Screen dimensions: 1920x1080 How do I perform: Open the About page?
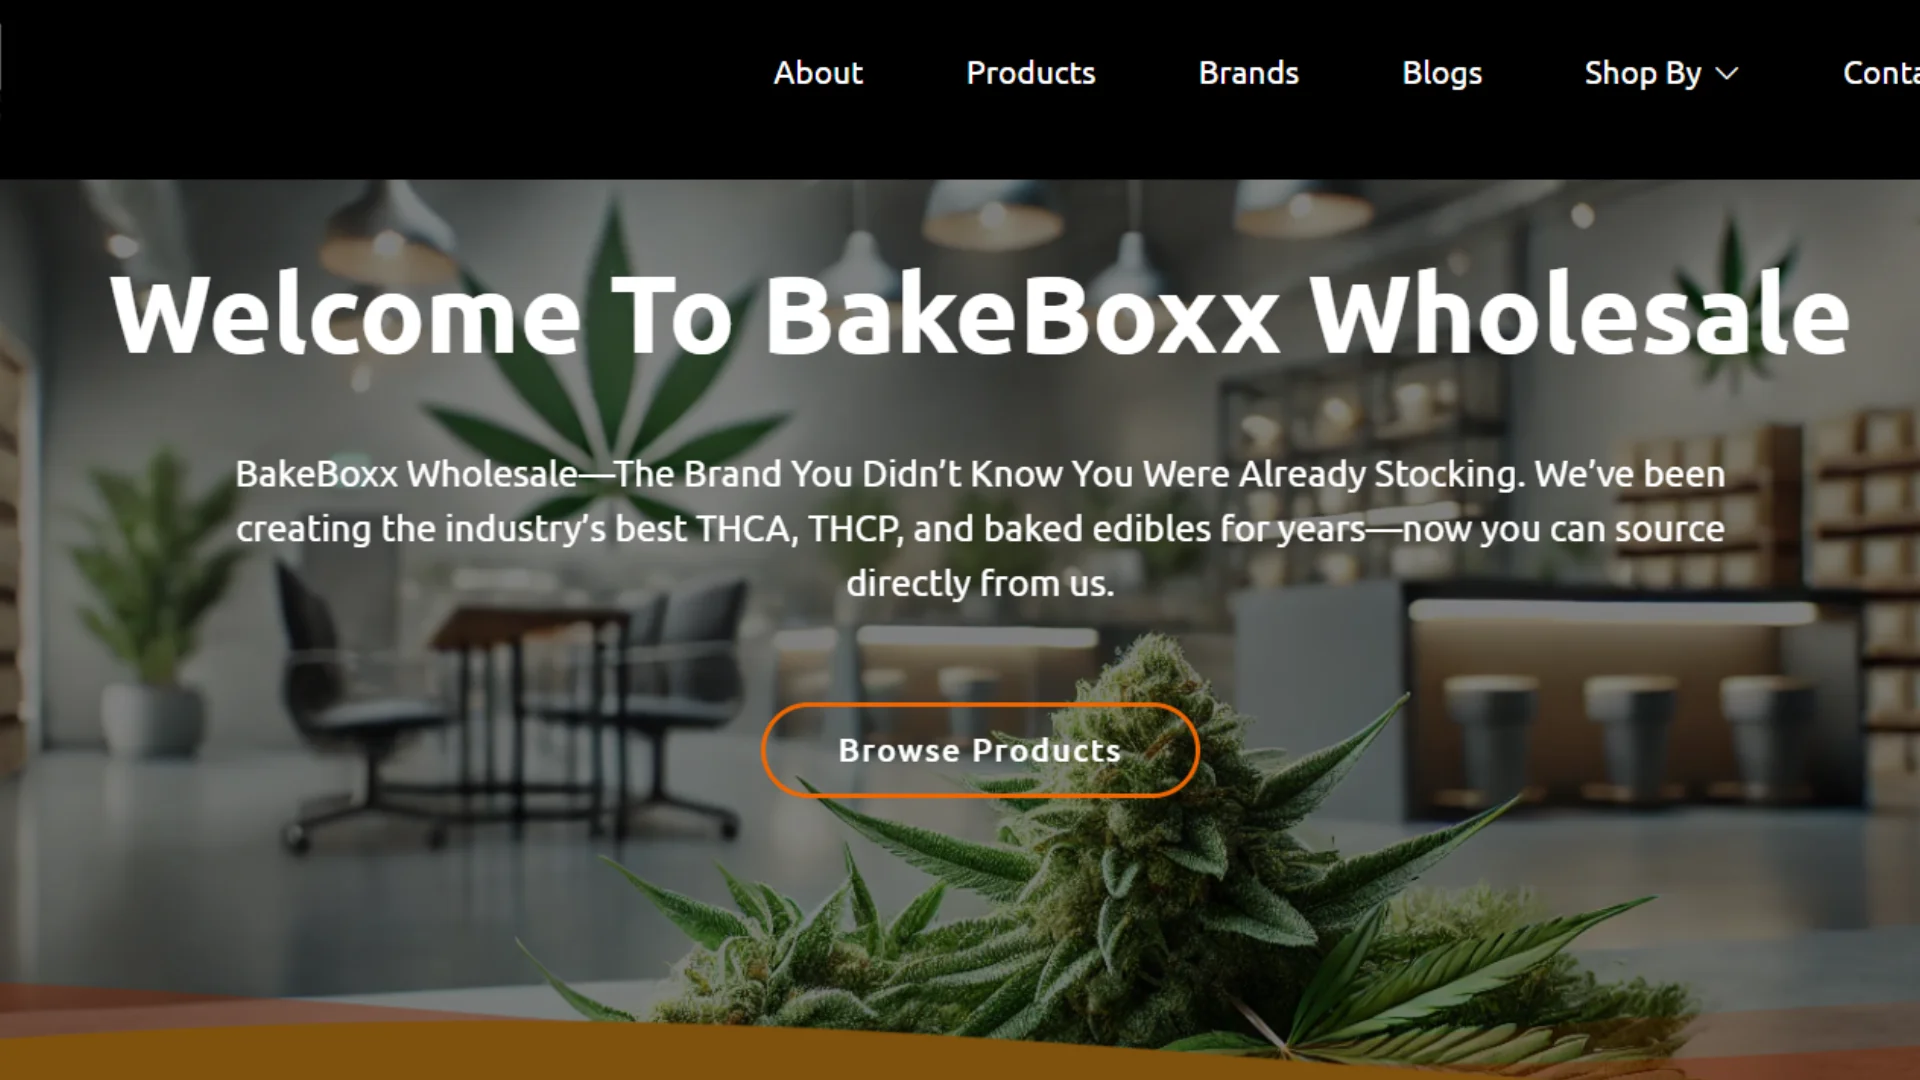tap(817, 73)
